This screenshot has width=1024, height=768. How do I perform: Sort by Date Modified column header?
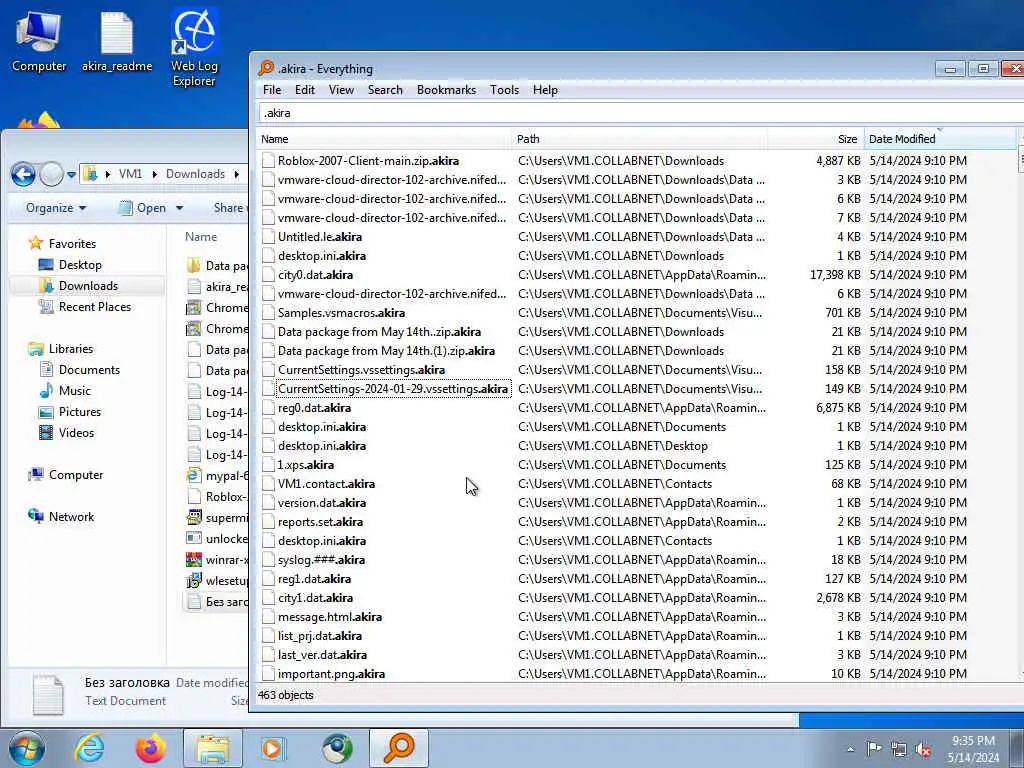pos(940,139)
